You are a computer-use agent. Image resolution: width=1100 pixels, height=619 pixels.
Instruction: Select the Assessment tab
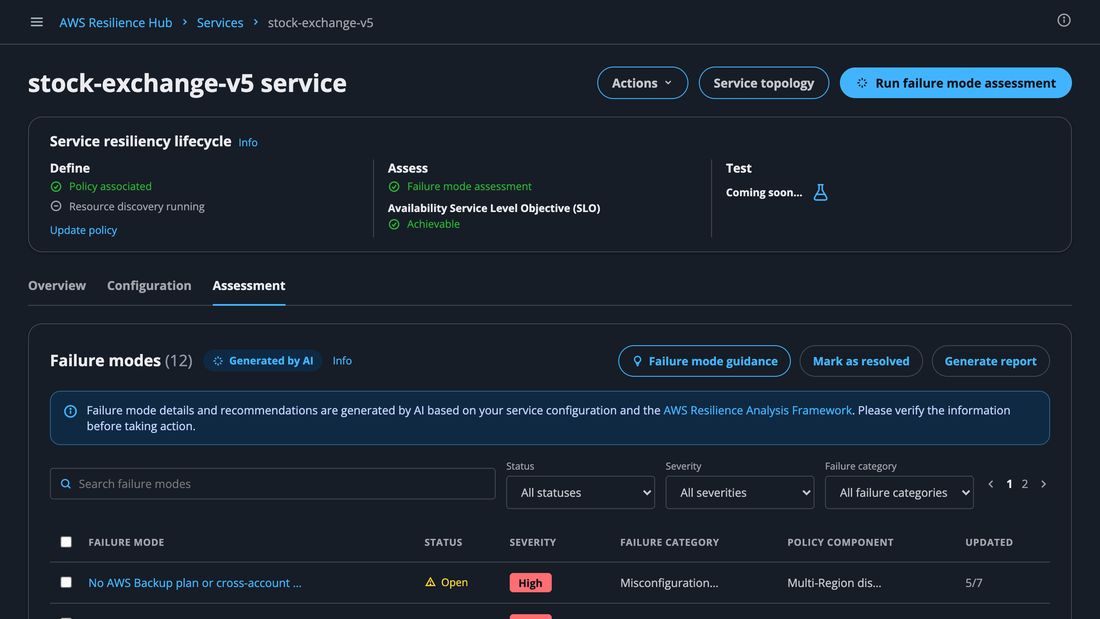click(249, 286)
